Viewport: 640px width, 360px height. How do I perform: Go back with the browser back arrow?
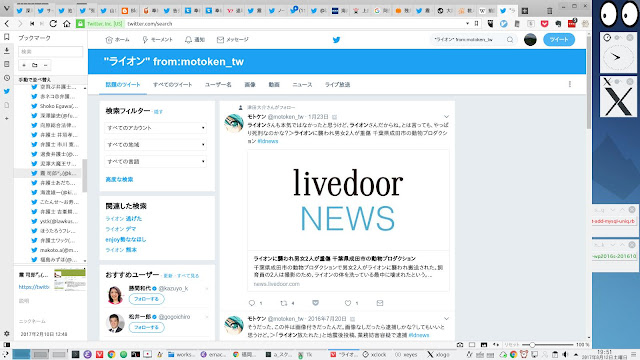point(7,24)
